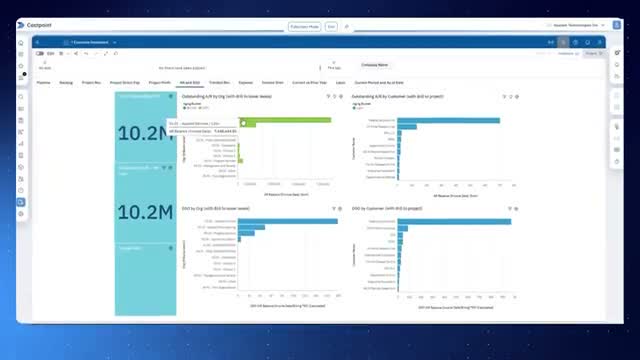Open settings gear on Outstanding A/R by Customer chart
Image resolution: width=640 pixels, height=360 pixels.
(517, 97)
